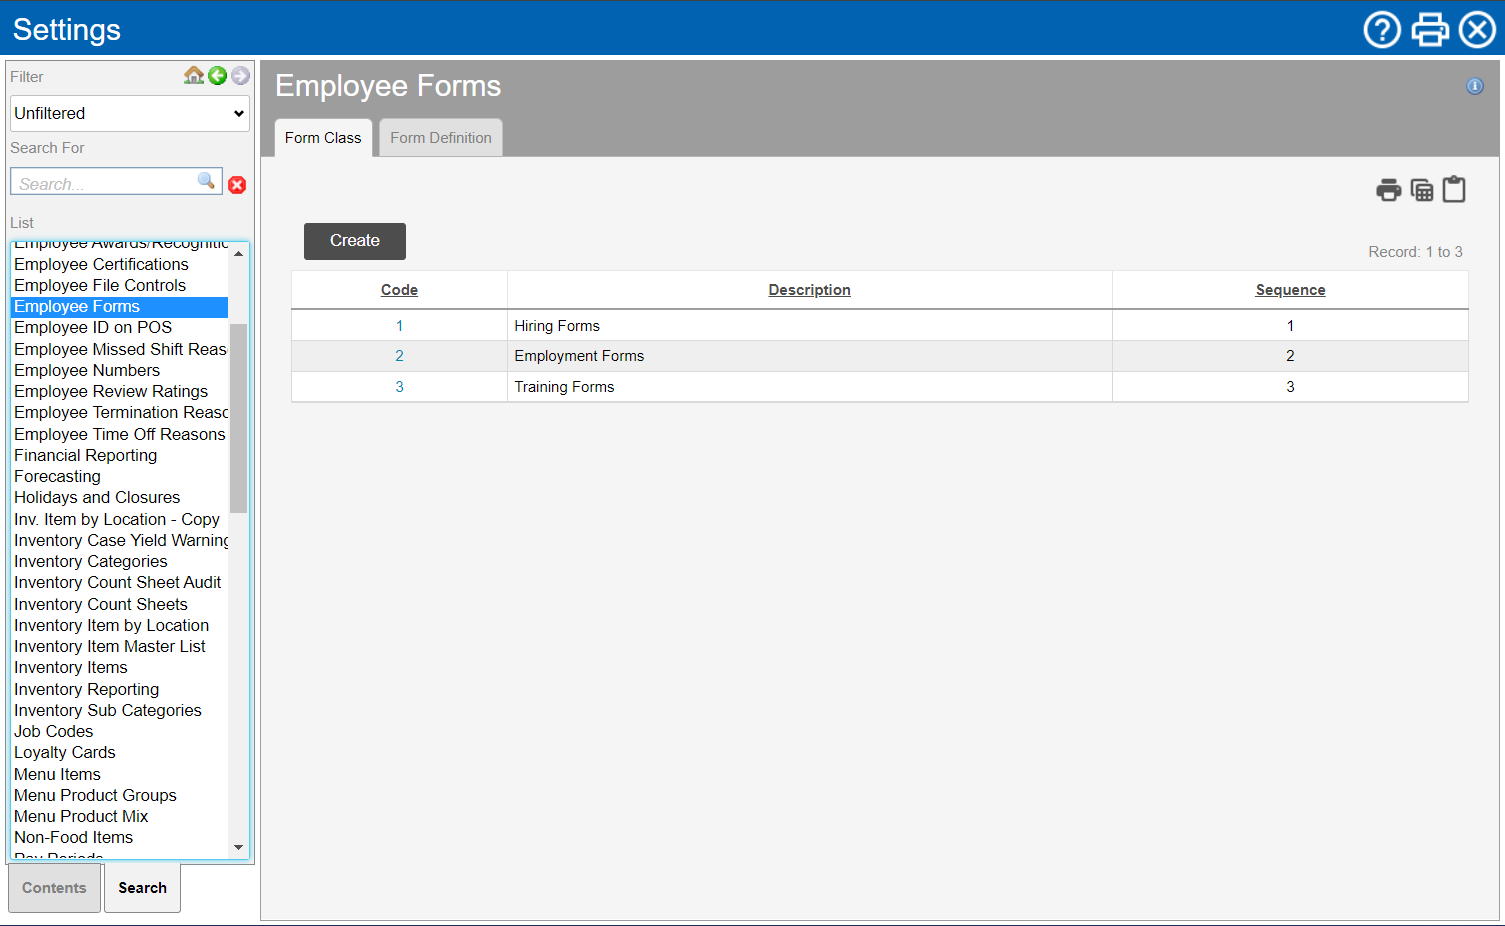Click the export grid icon above the table
Viewport: 1505px width, 926px height.
click(x=1421, y=190)
